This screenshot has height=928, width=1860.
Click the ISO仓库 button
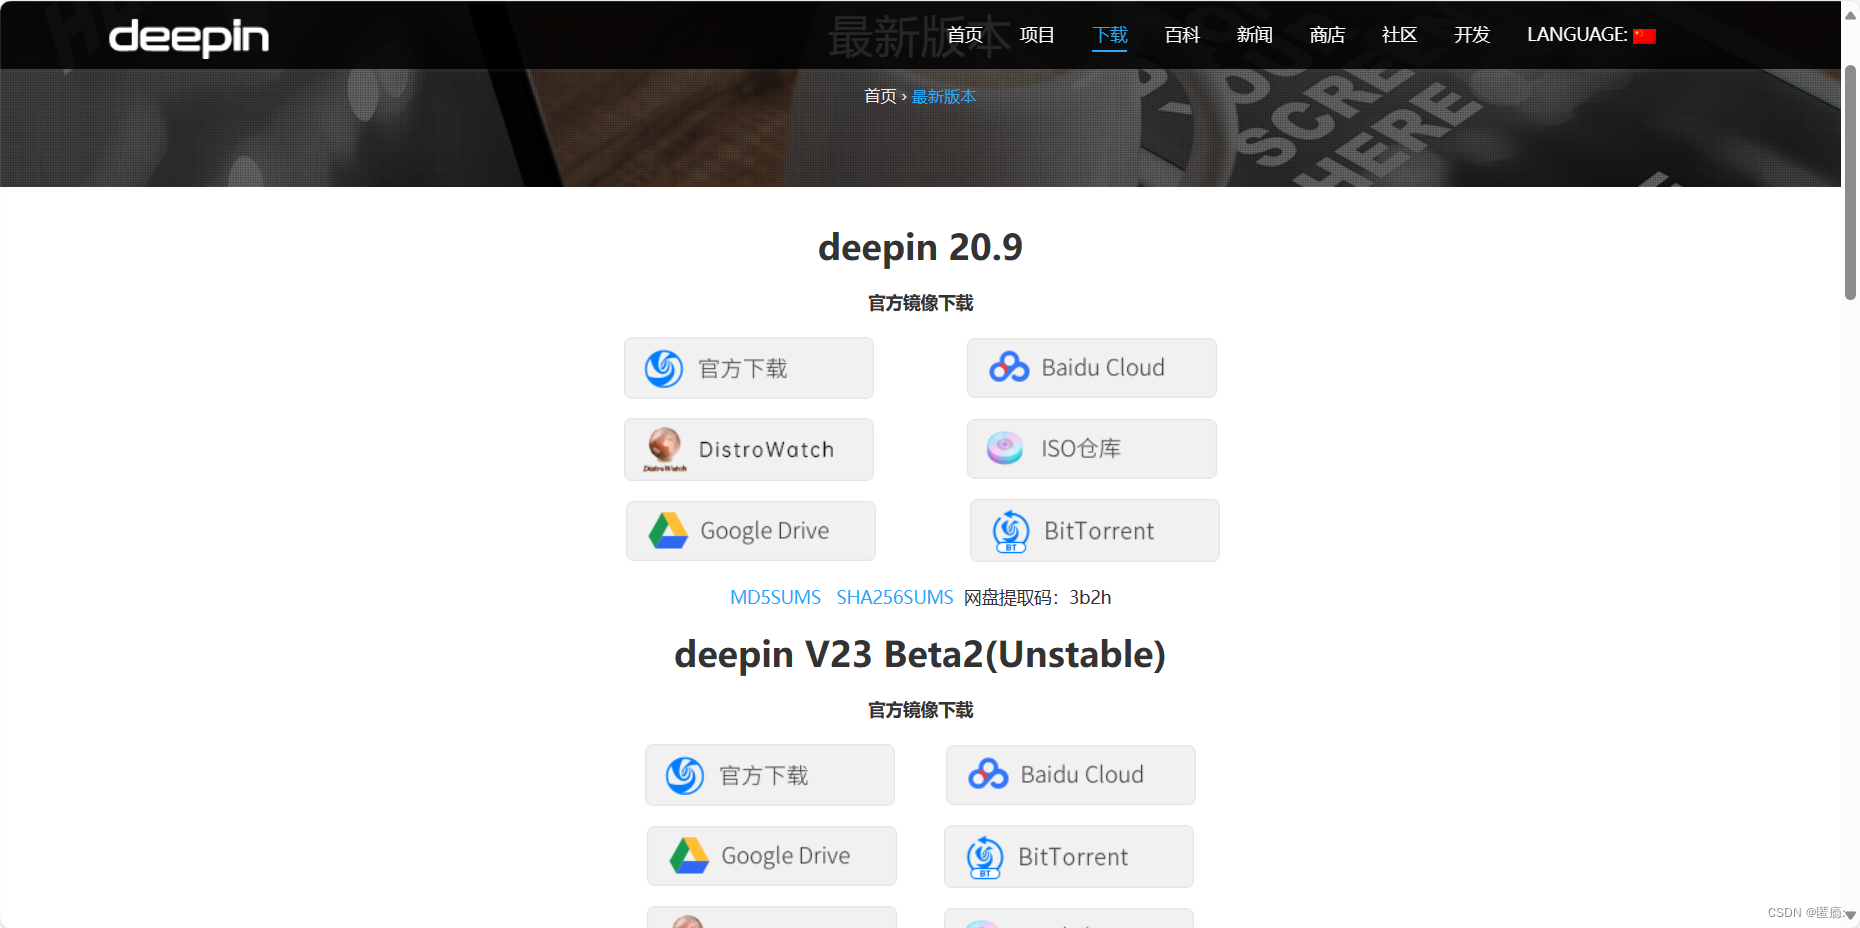click(1092, 449)
